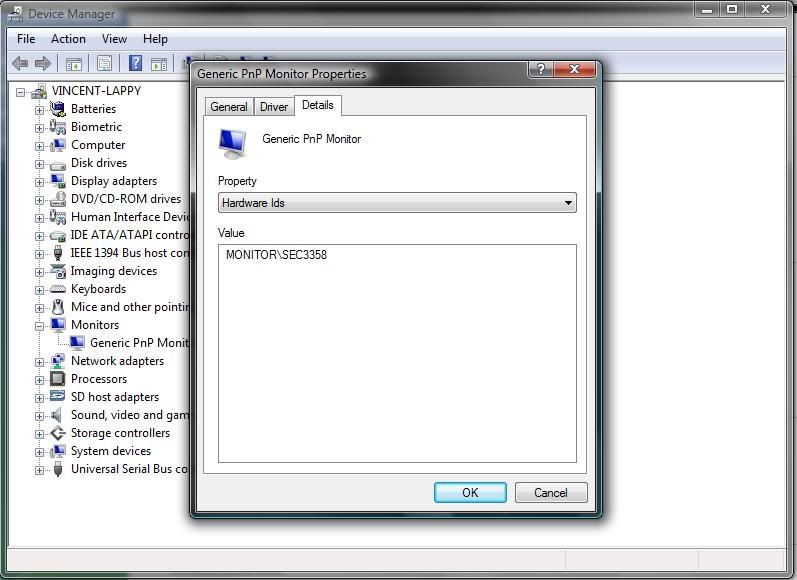Select the SD host adapters icon

point(58,396)
